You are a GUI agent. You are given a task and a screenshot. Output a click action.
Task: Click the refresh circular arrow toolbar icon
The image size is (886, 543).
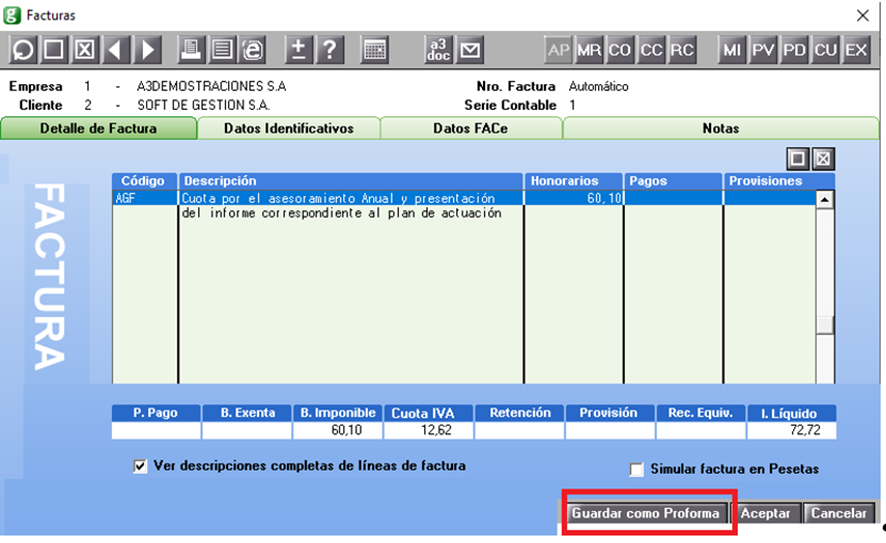pos(23,50)
